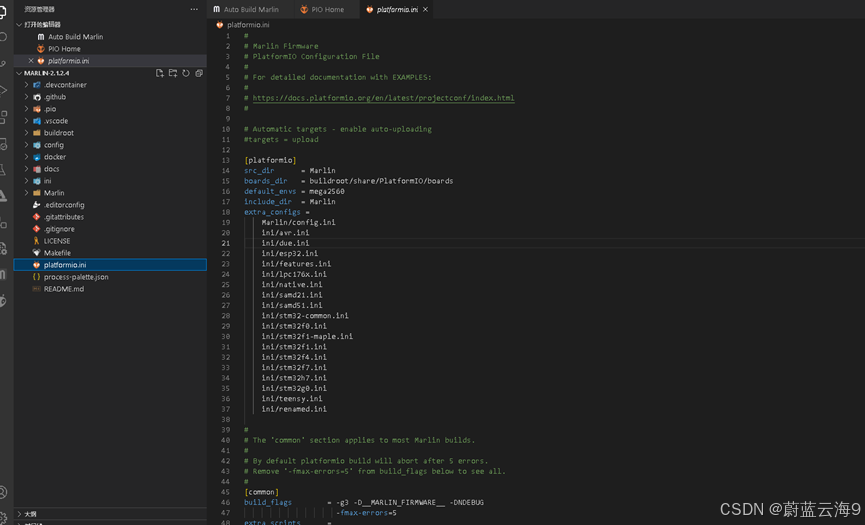Click the [common] section header
This screenshot has height=525, width=865.
(x=261, y=492)
